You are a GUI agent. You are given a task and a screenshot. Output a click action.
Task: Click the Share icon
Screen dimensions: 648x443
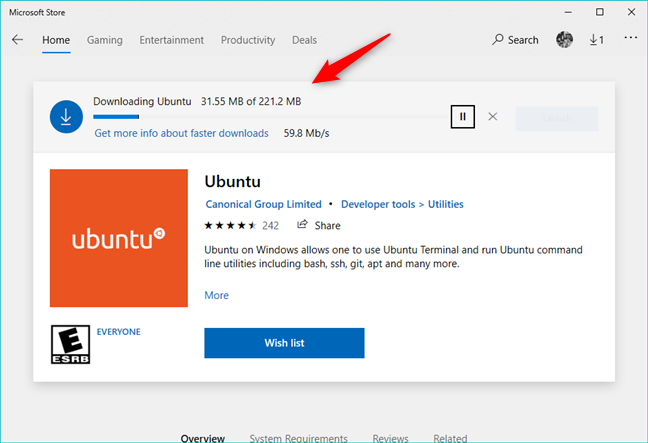click(303, 224)
